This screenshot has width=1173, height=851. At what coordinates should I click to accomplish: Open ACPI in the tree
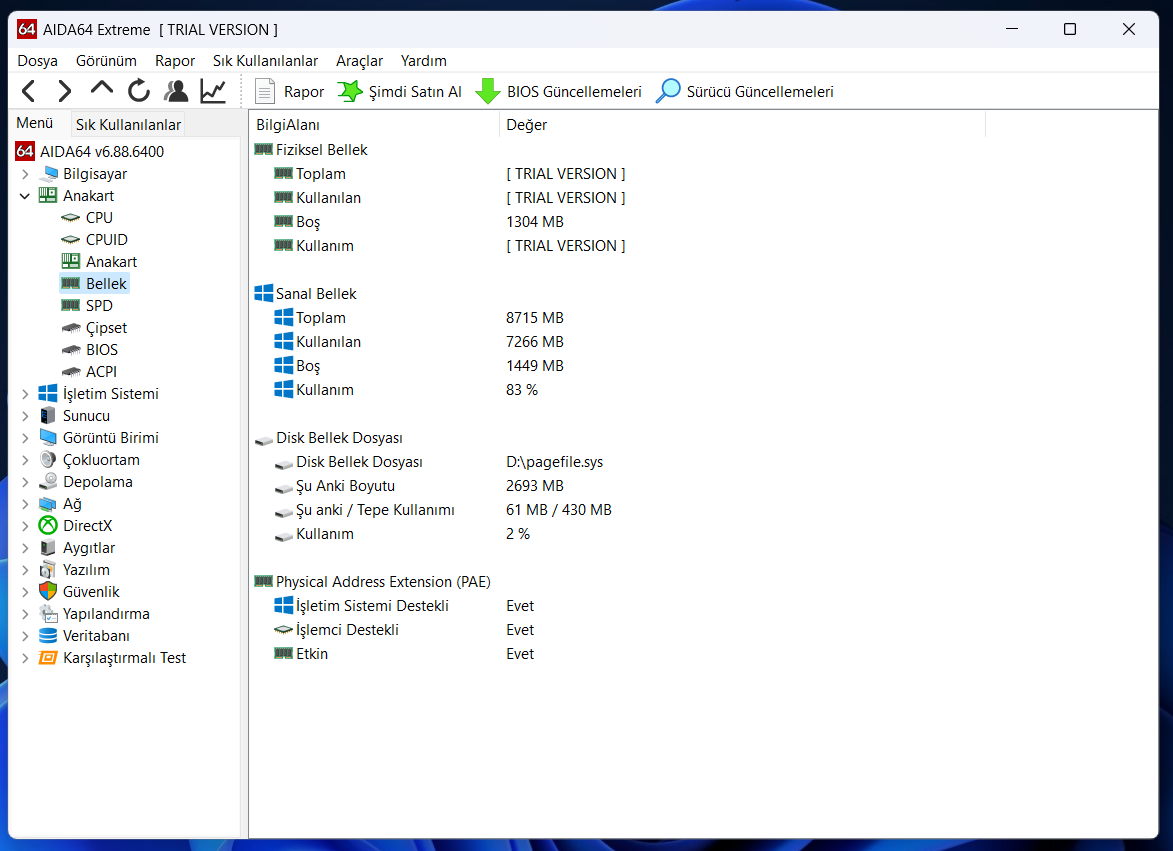click(101, 372)
